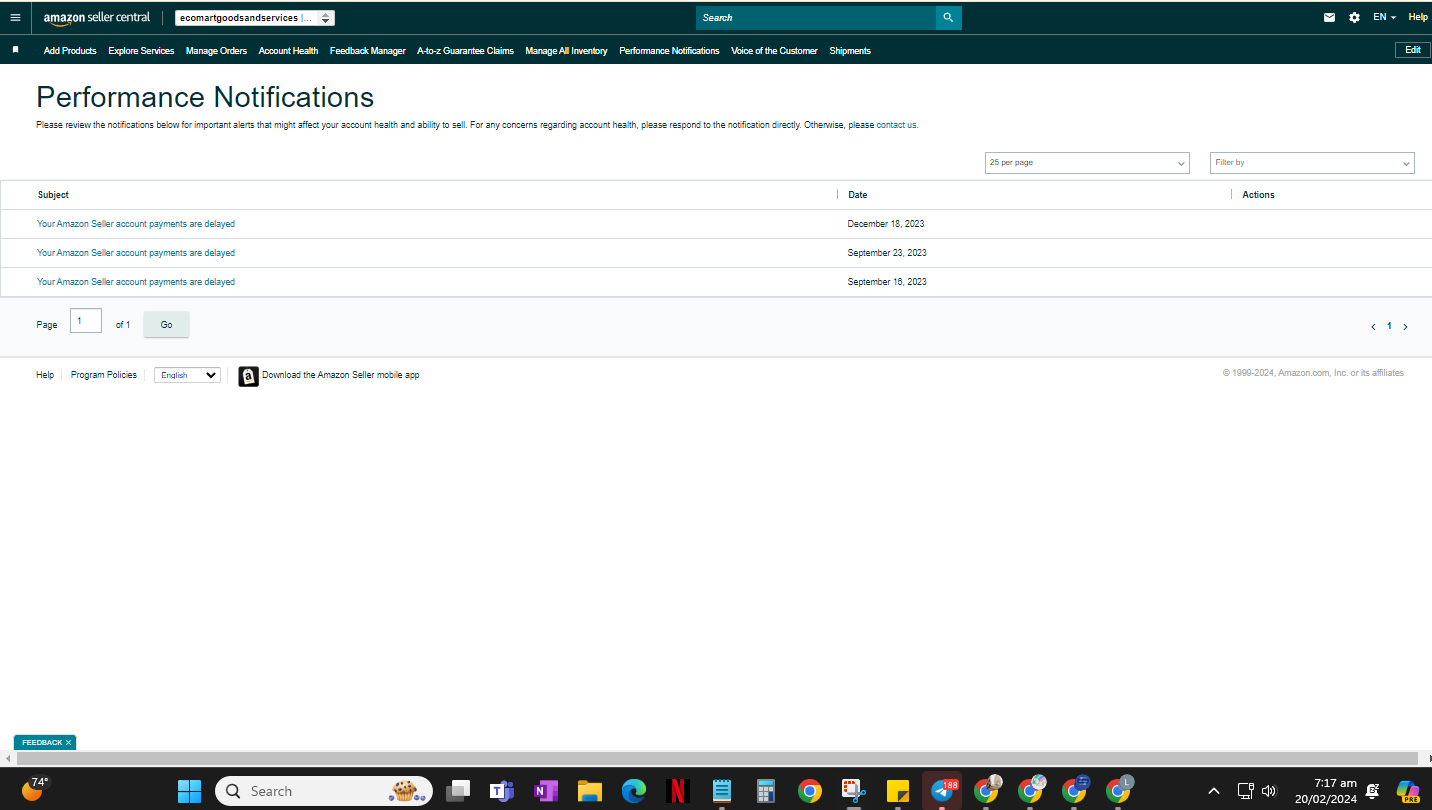Screen dimensions: 1432x810
Task: Select Performance Notifications in the navigation bar
Action: tap(669, 51)
